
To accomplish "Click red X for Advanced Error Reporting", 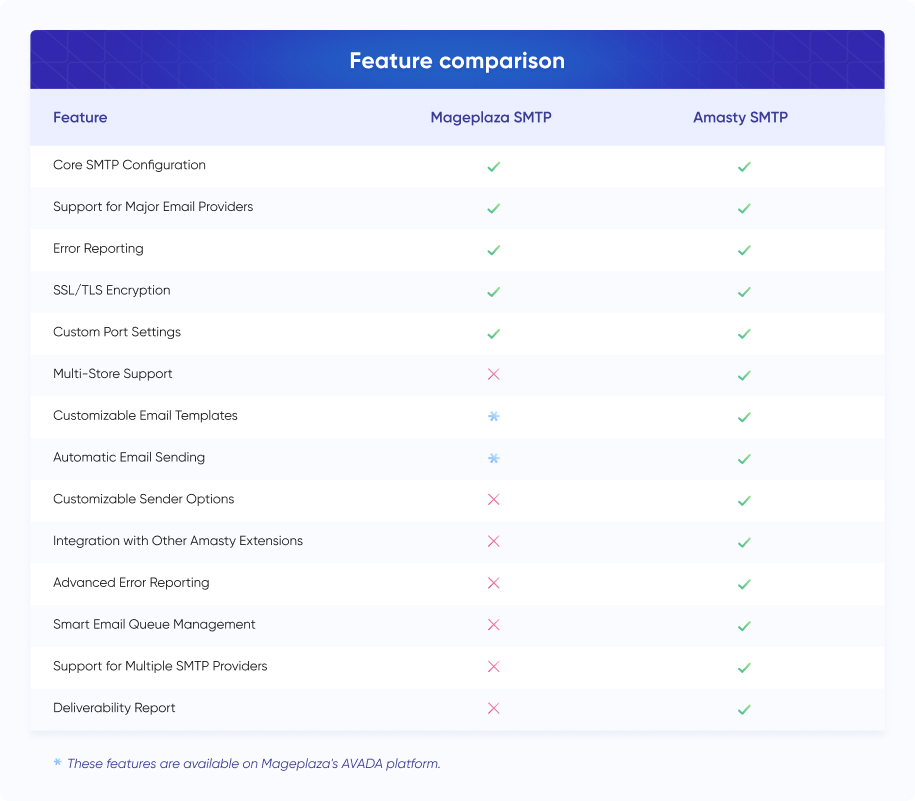I will (494, 583).
